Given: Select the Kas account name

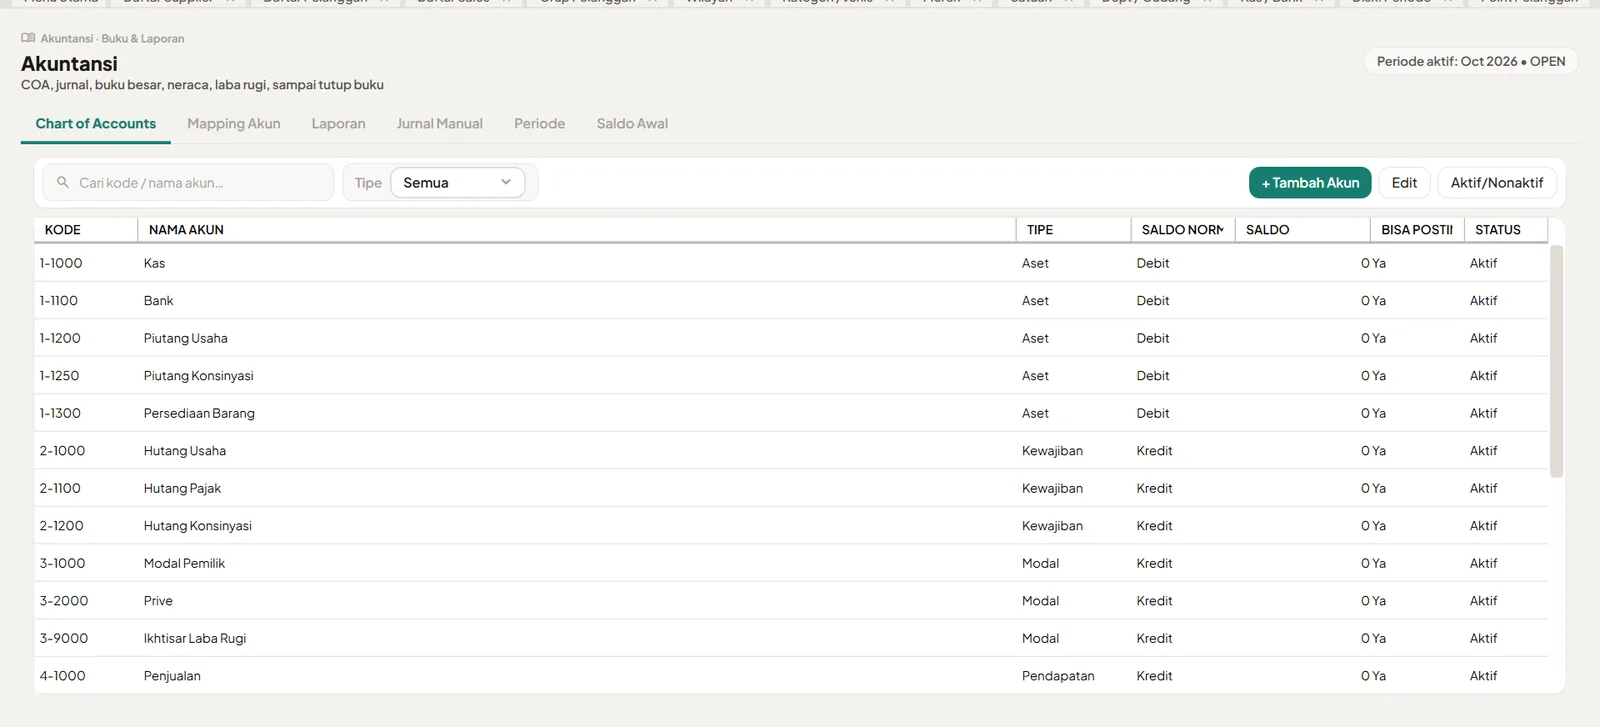Looking at the screenshot, I should tap(154, 264).
